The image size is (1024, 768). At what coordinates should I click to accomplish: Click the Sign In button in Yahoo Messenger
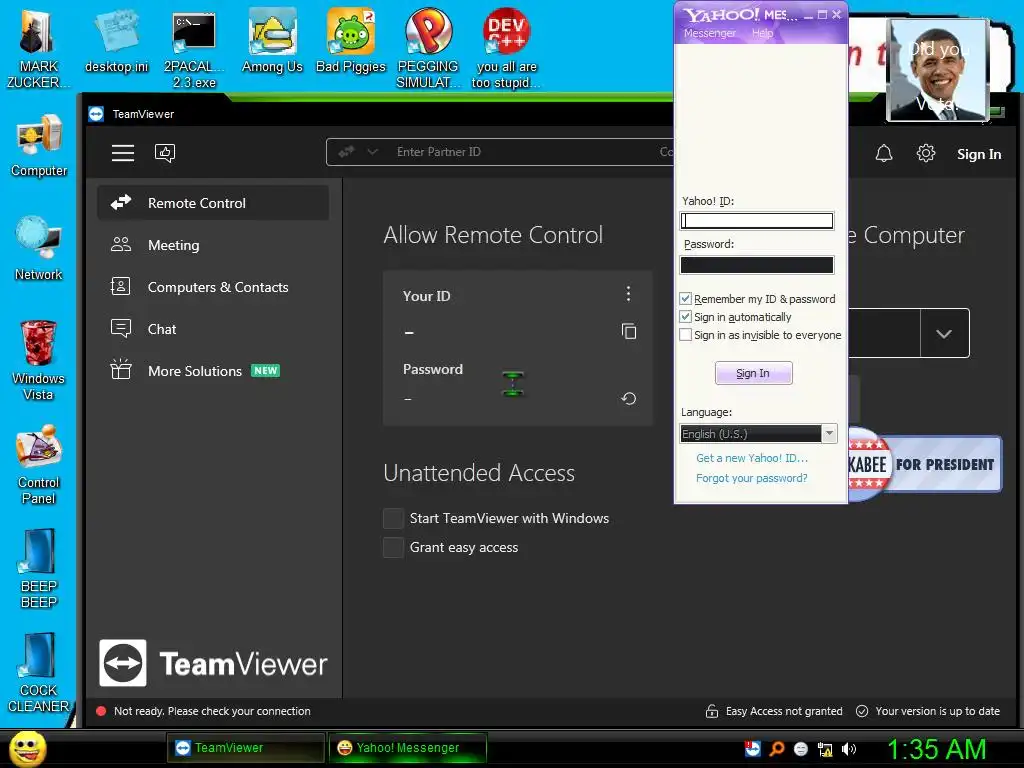pos(753,373)
